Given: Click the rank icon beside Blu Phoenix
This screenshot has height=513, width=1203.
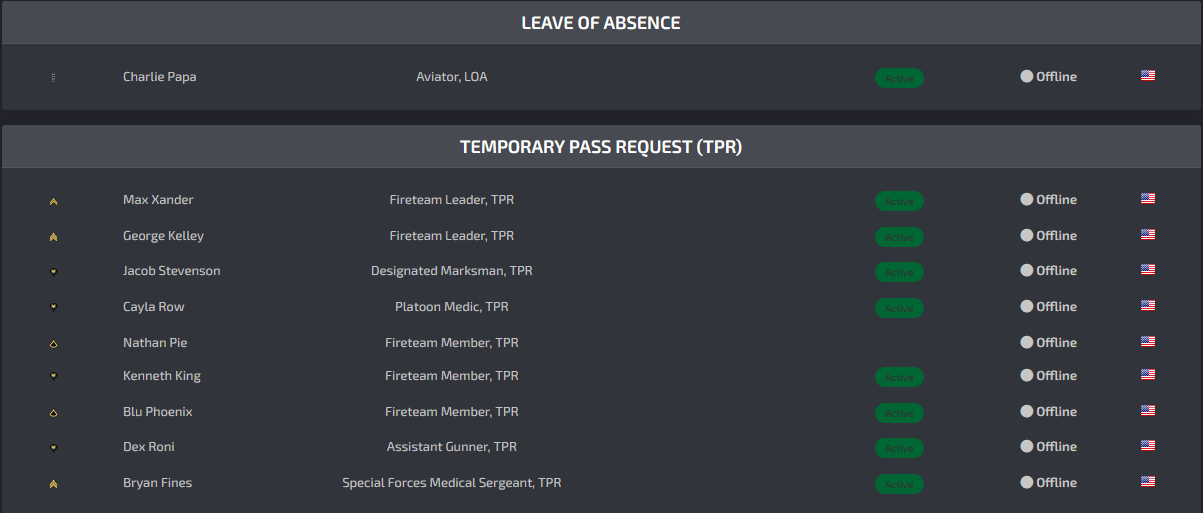Looking at the screenshot, I should point(53,413).
